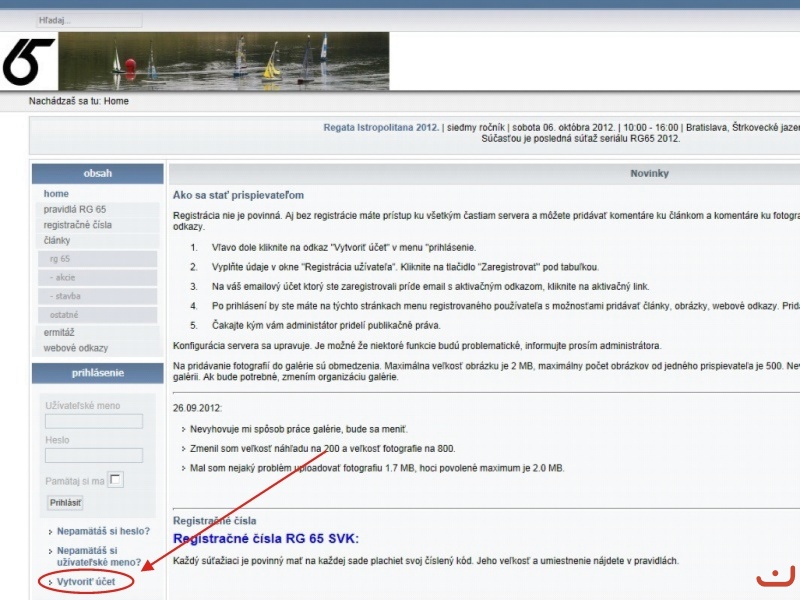
Task: Select the akcie submenu entry
Action: (62, 277)
